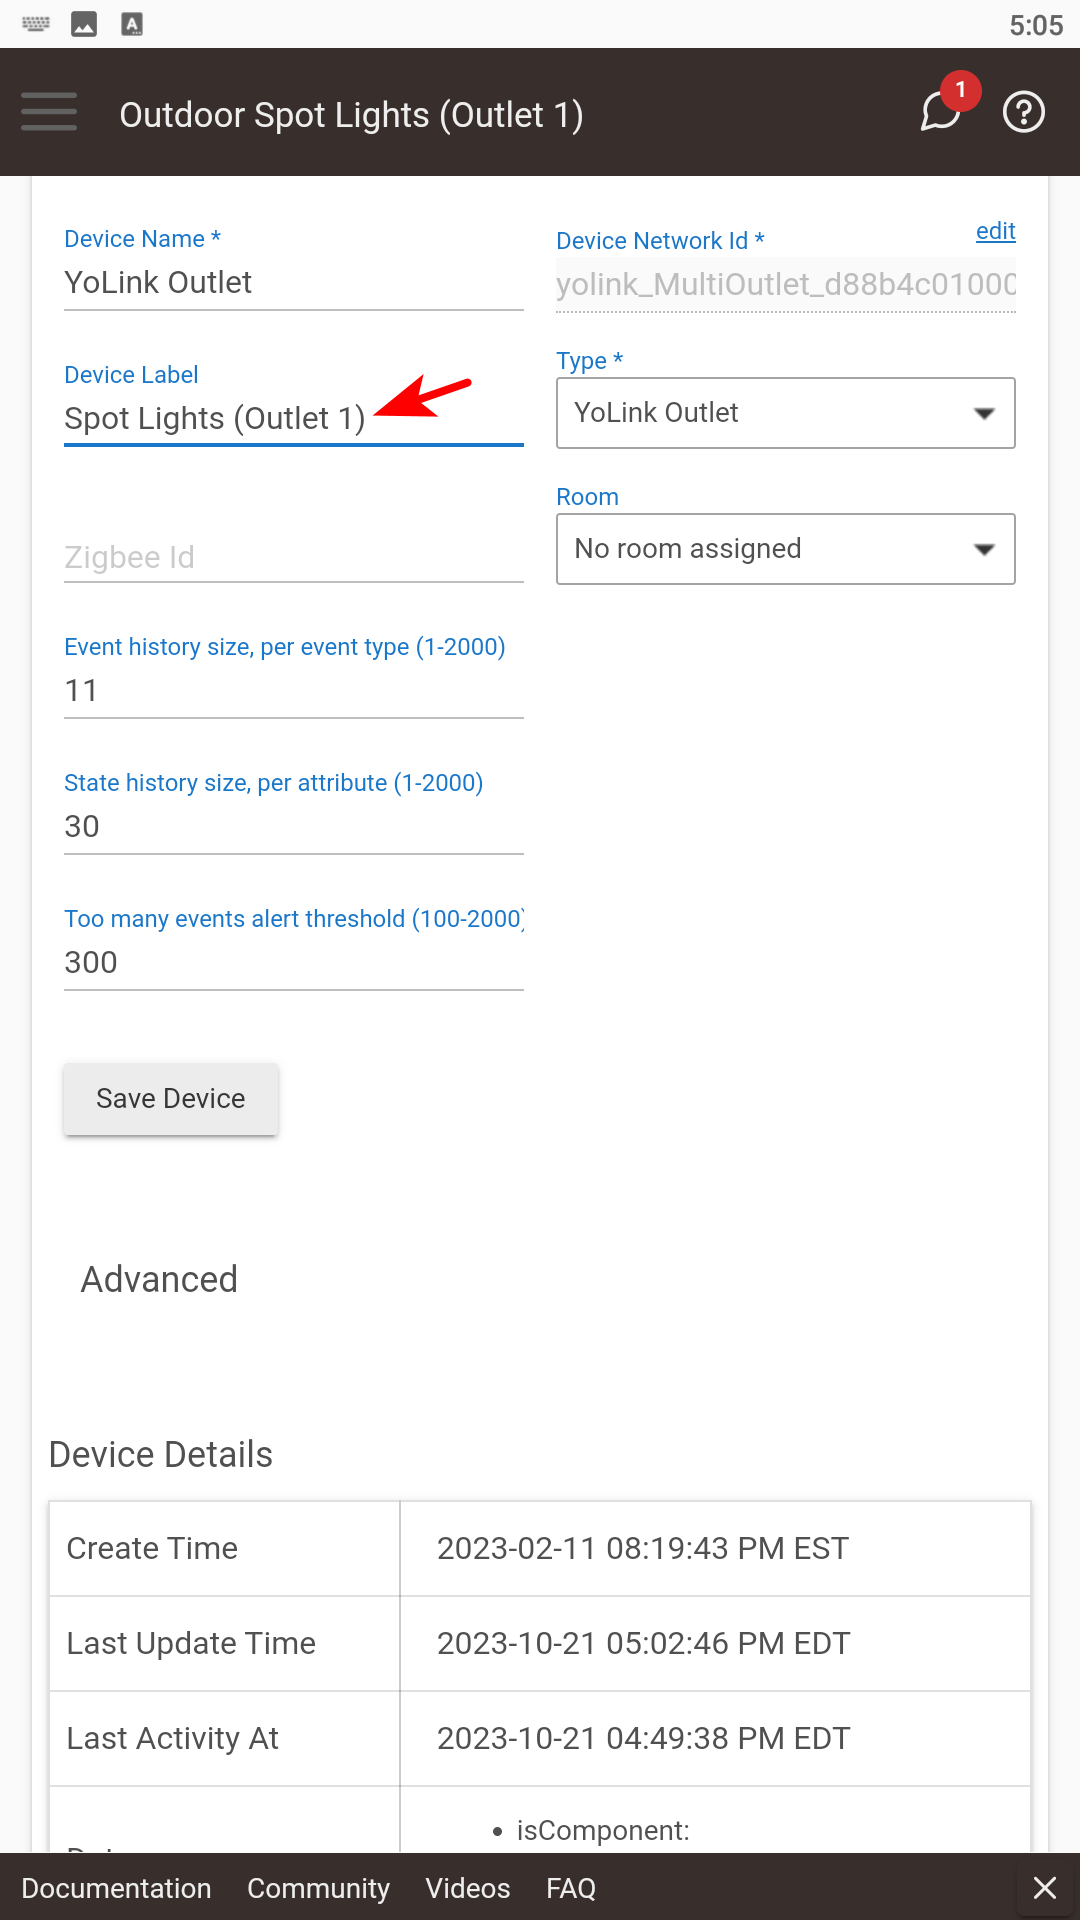Open the help question mark icon
Screen dimensions: 1080x1920
point(1024,112)
